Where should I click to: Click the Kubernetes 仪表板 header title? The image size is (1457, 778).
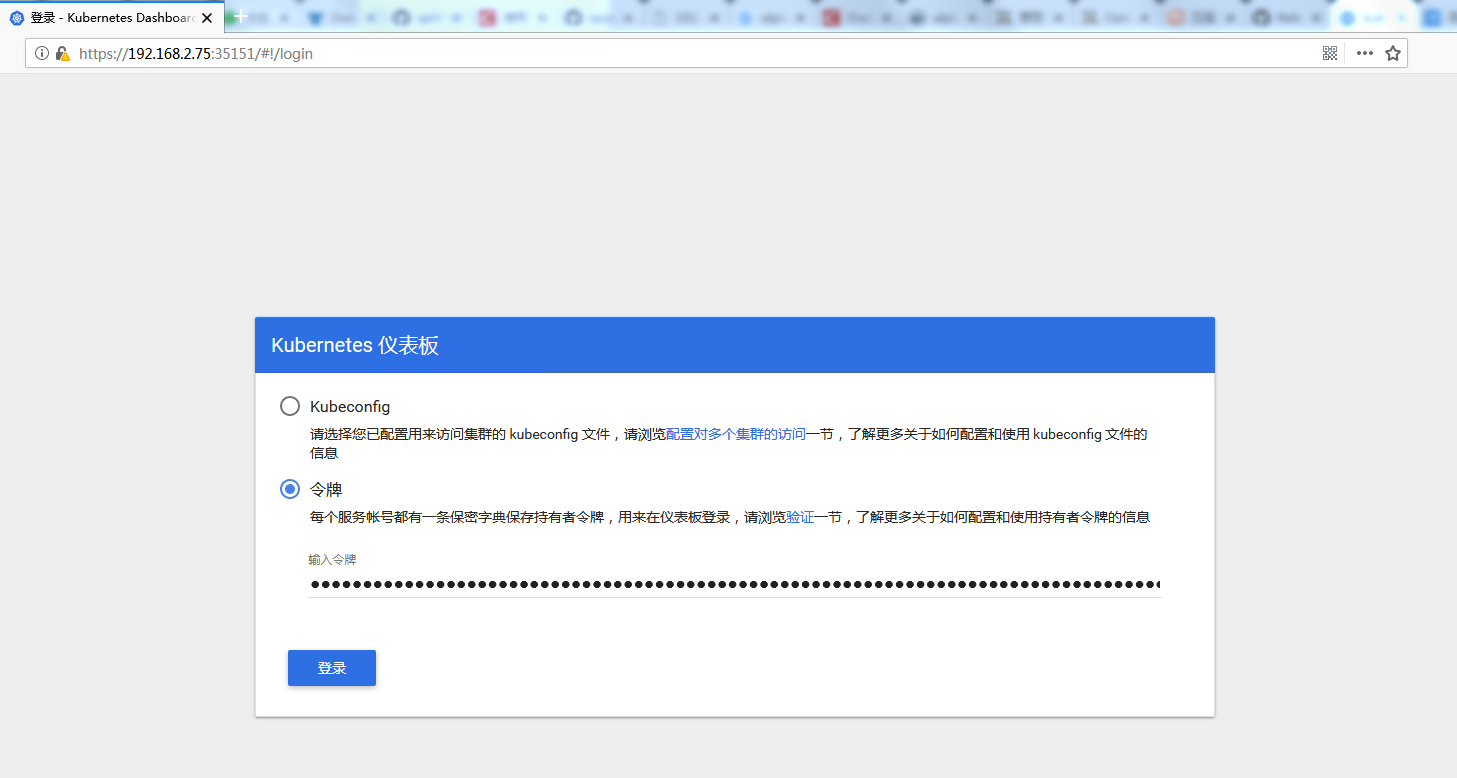tap(355, 346)
